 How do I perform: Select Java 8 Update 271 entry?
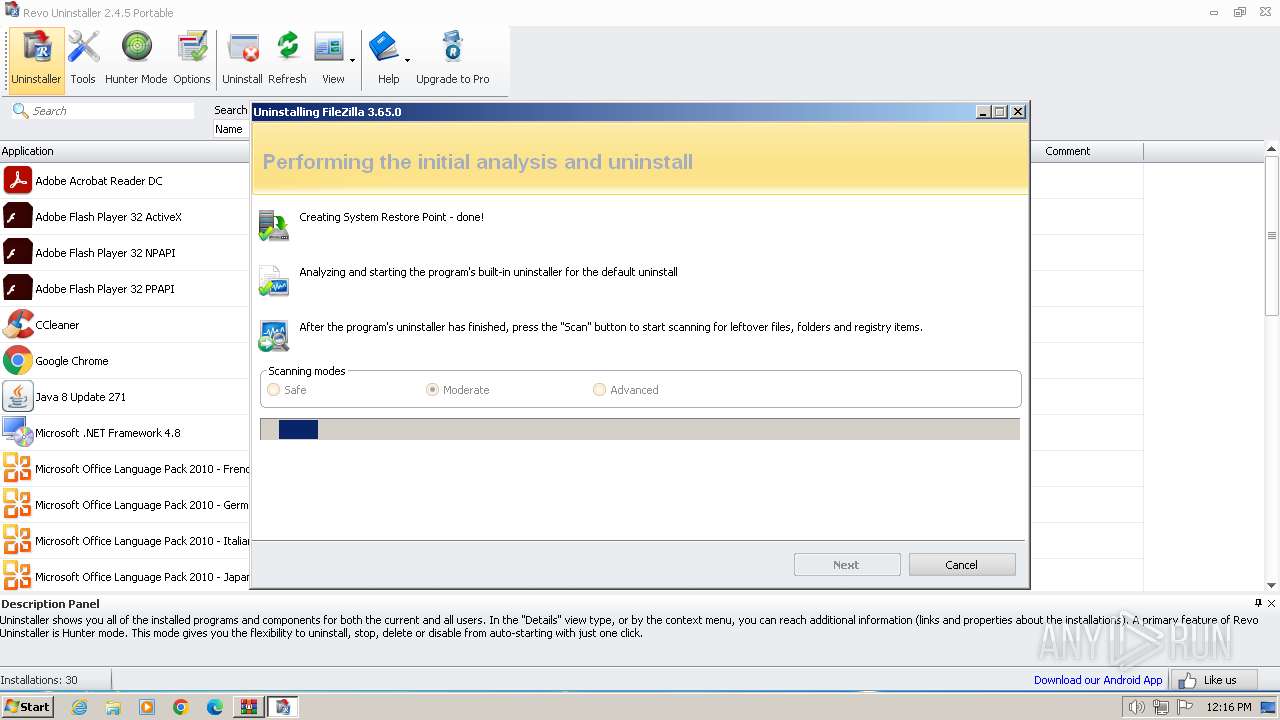(125, 397)
